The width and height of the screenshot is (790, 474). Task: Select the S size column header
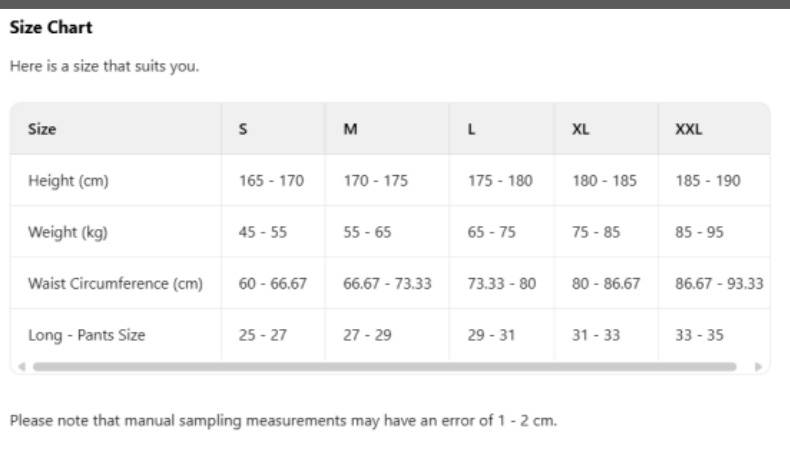point(244,129)
